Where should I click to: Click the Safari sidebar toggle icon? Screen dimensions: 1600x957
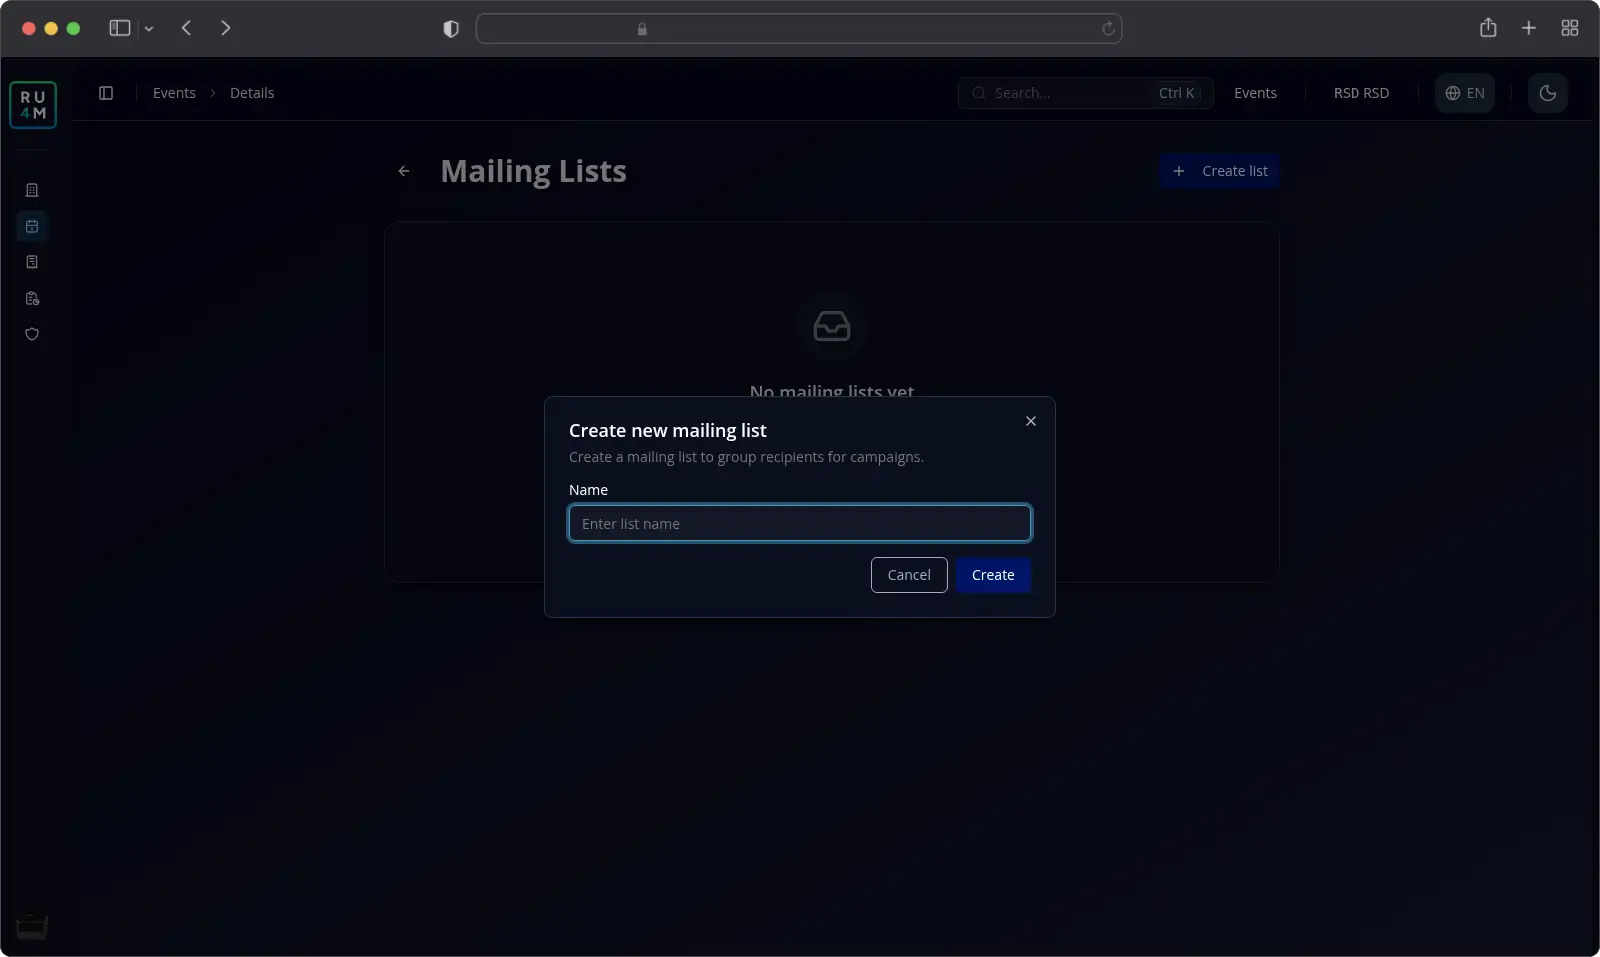120,28
